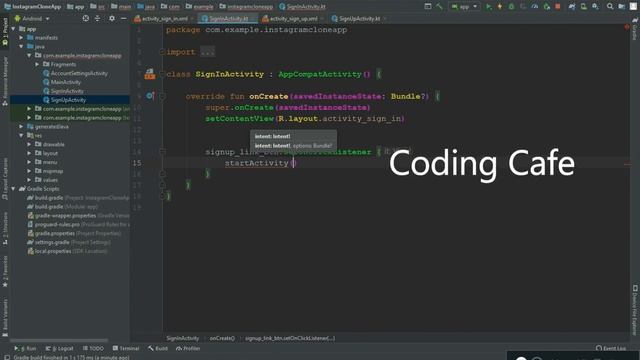640x360 pixels.
Task: Expand the Fragments package
Action: coord(37,64)
